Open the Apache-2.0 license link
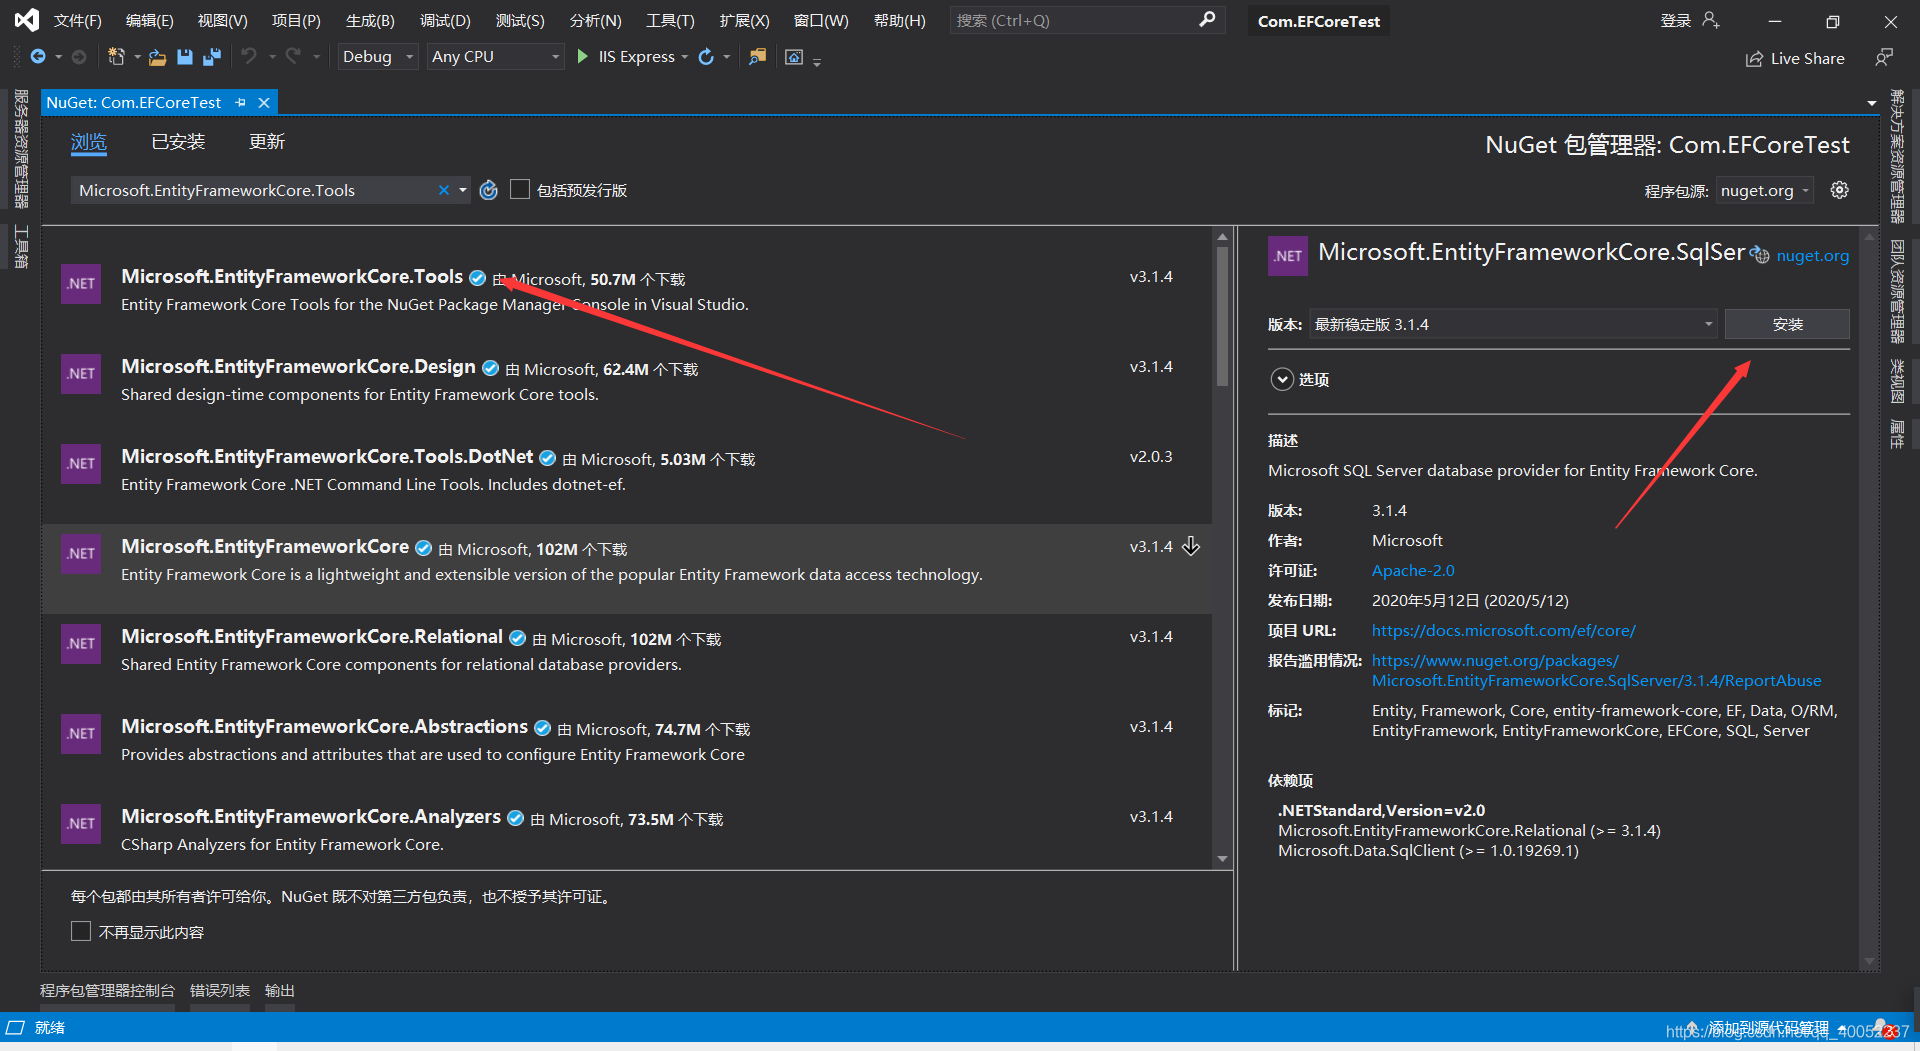Screen dimensions: 1920x1051 point(1413,570)
